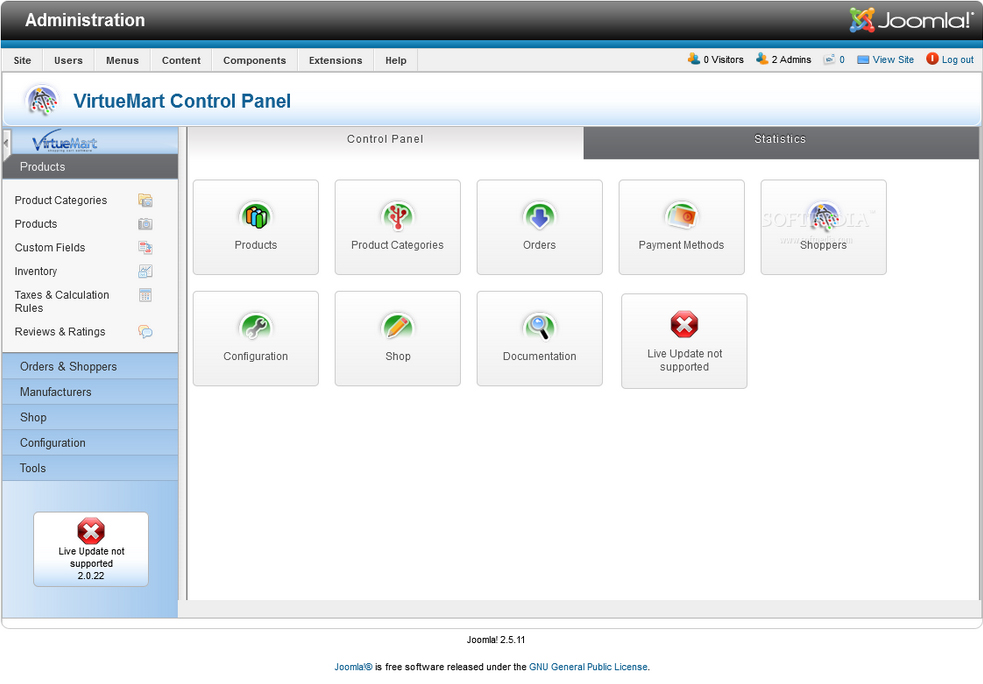Image resolution: width=983 pixels, height=684 pixels.
Task: Collapse the Products sidebar section header
Action: 90,167
